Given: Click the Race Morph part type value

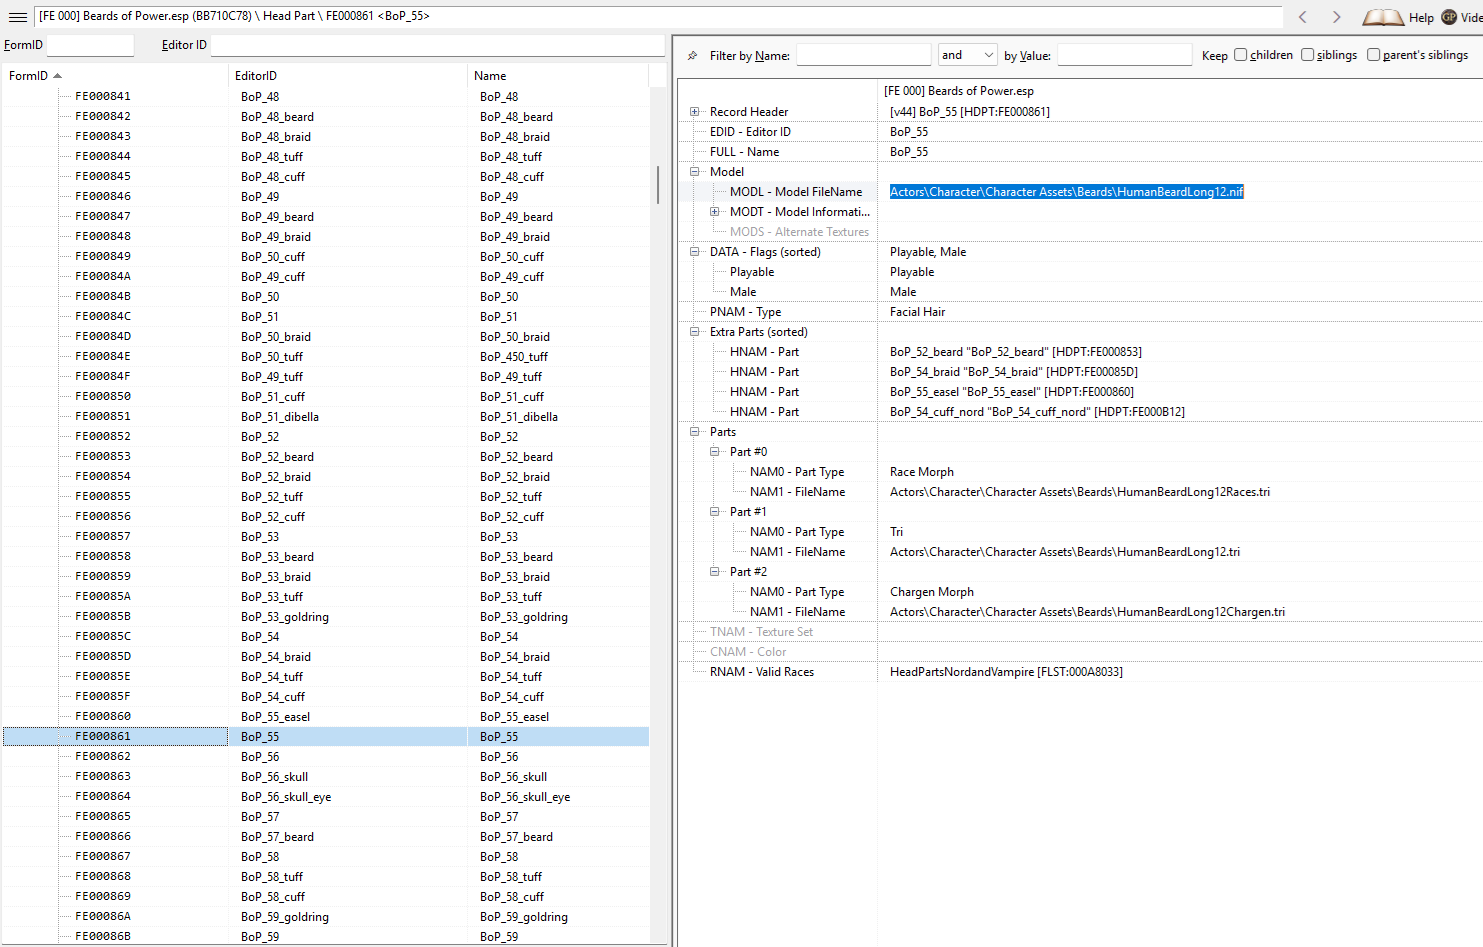Looking at the screenshot, I should click(x=921, y=472).
